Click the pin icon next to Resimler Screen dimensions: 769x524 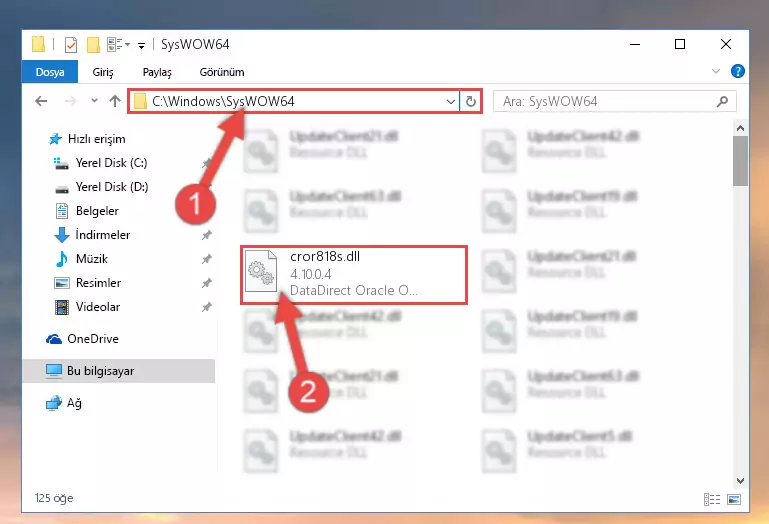coord(206,283)
